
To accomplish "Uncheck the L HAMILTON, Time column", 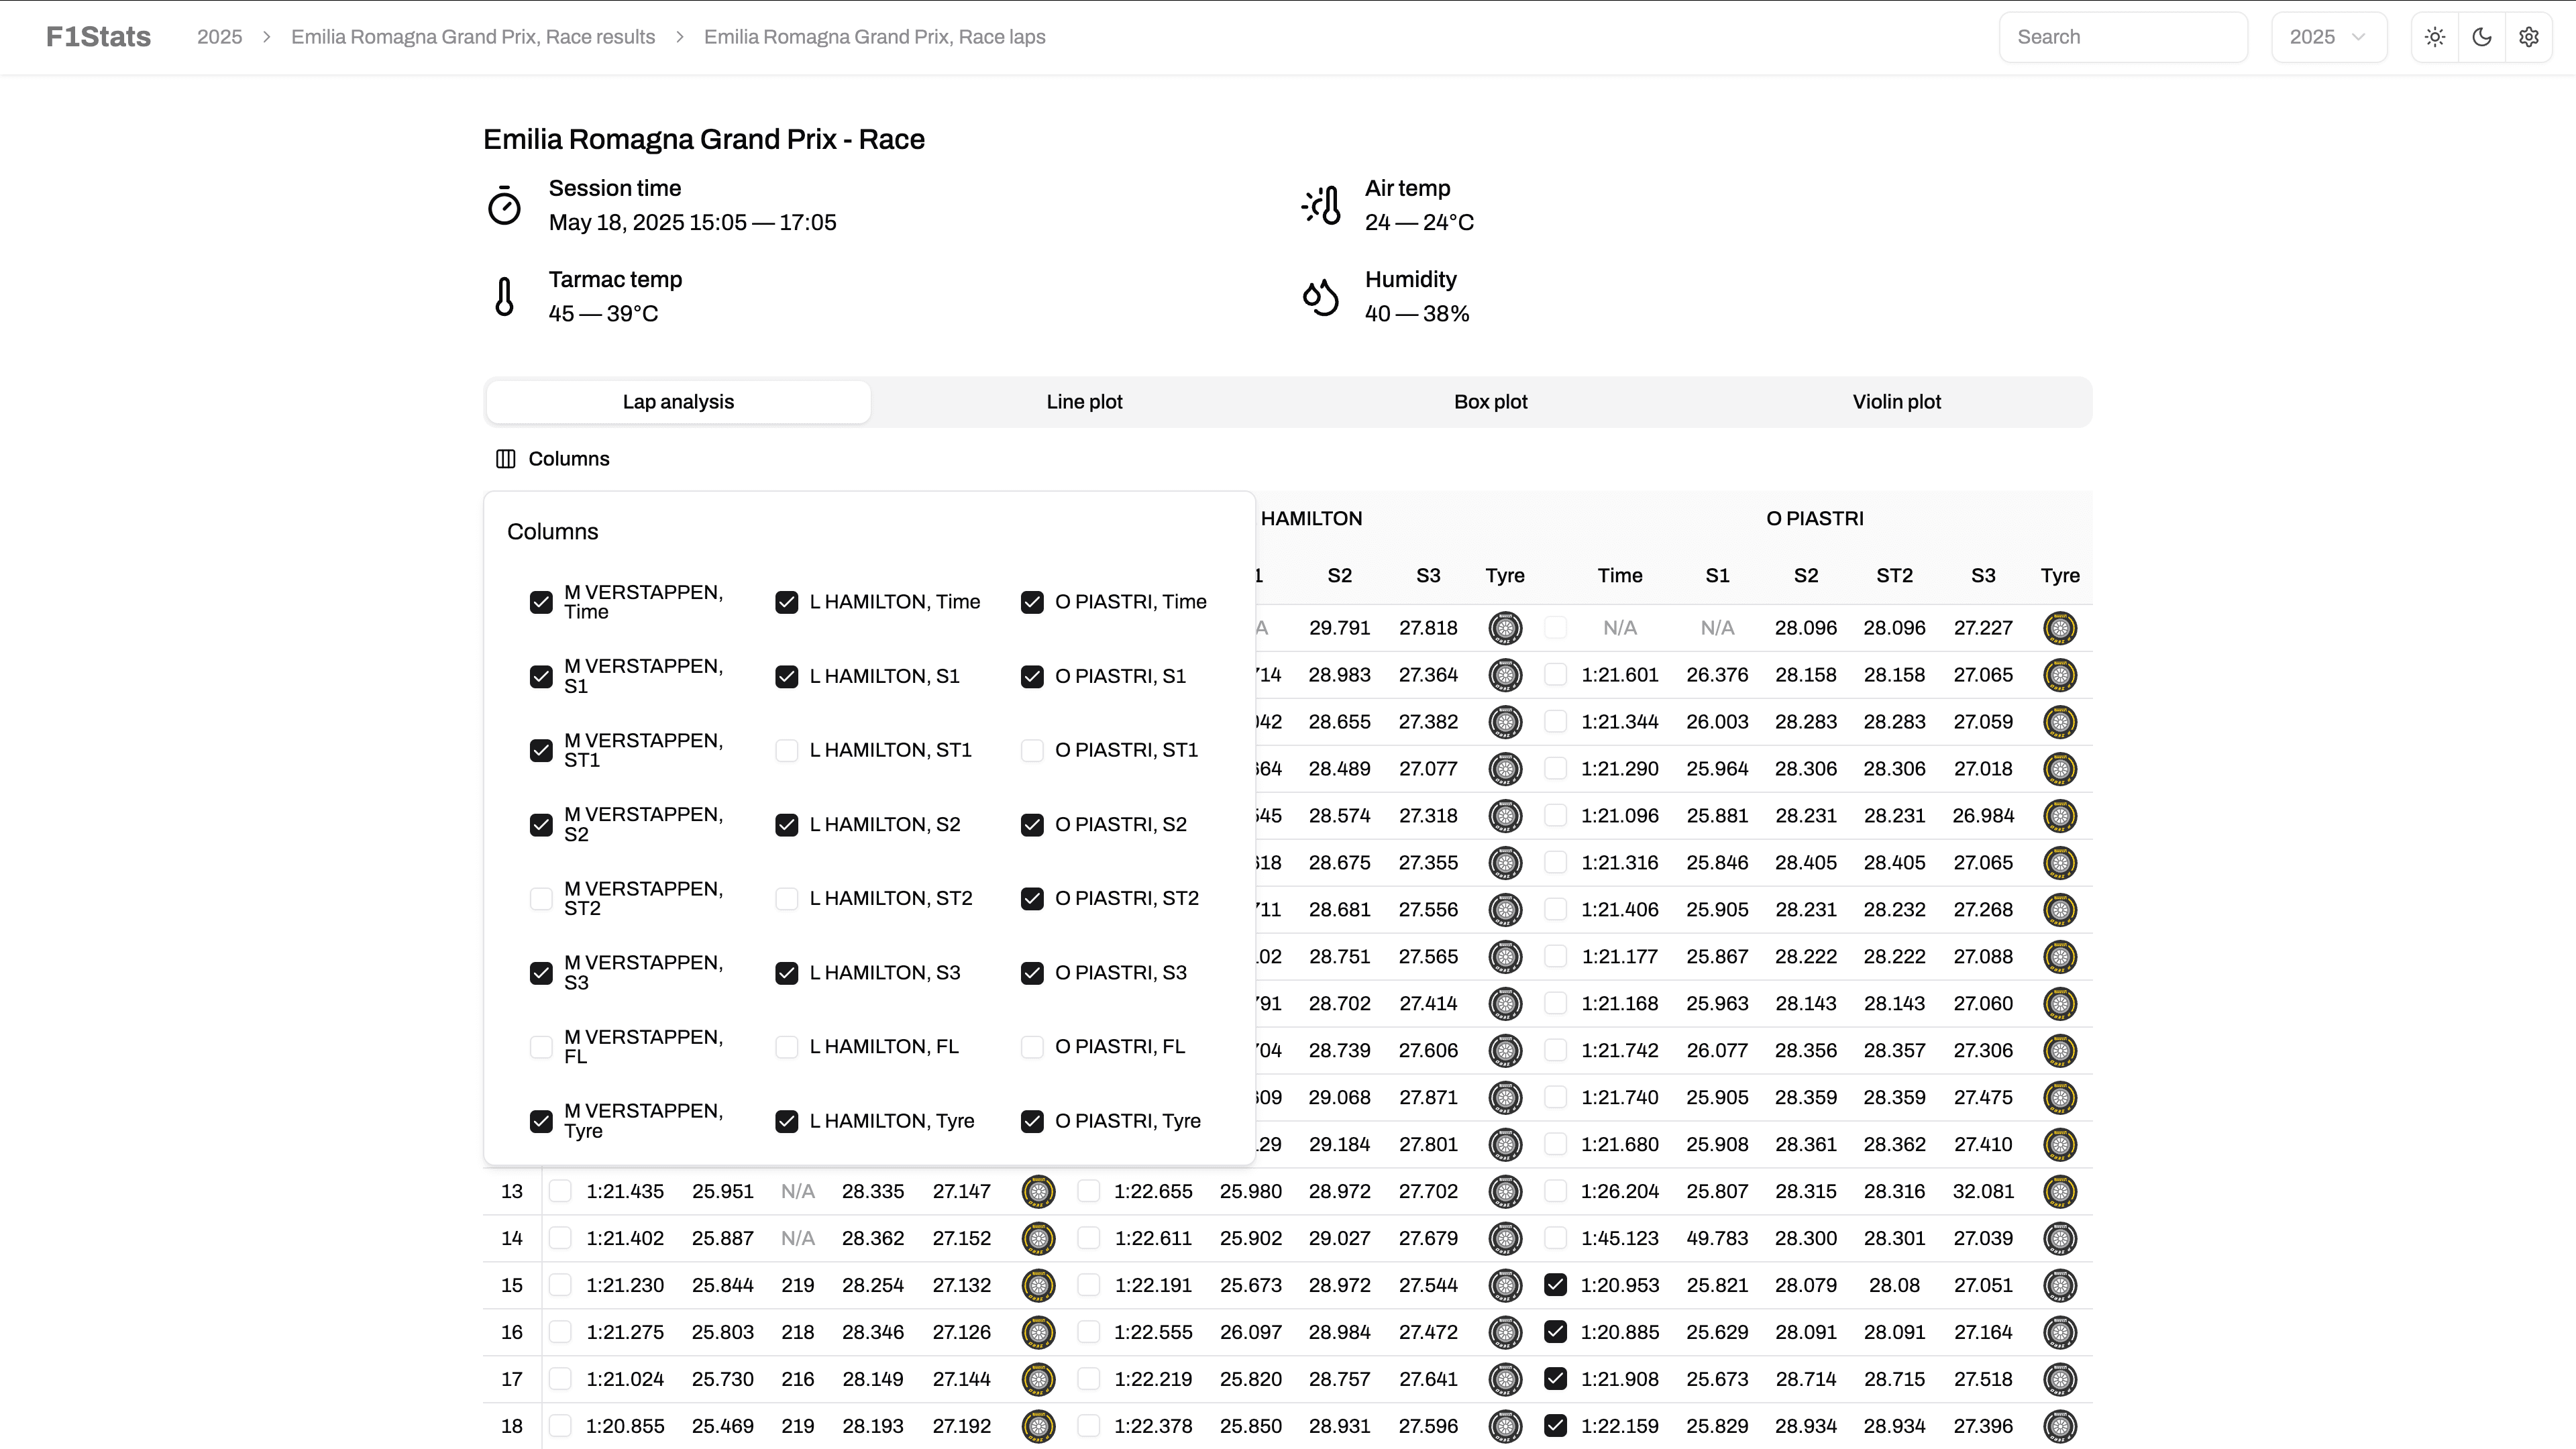I will [786, 602].
